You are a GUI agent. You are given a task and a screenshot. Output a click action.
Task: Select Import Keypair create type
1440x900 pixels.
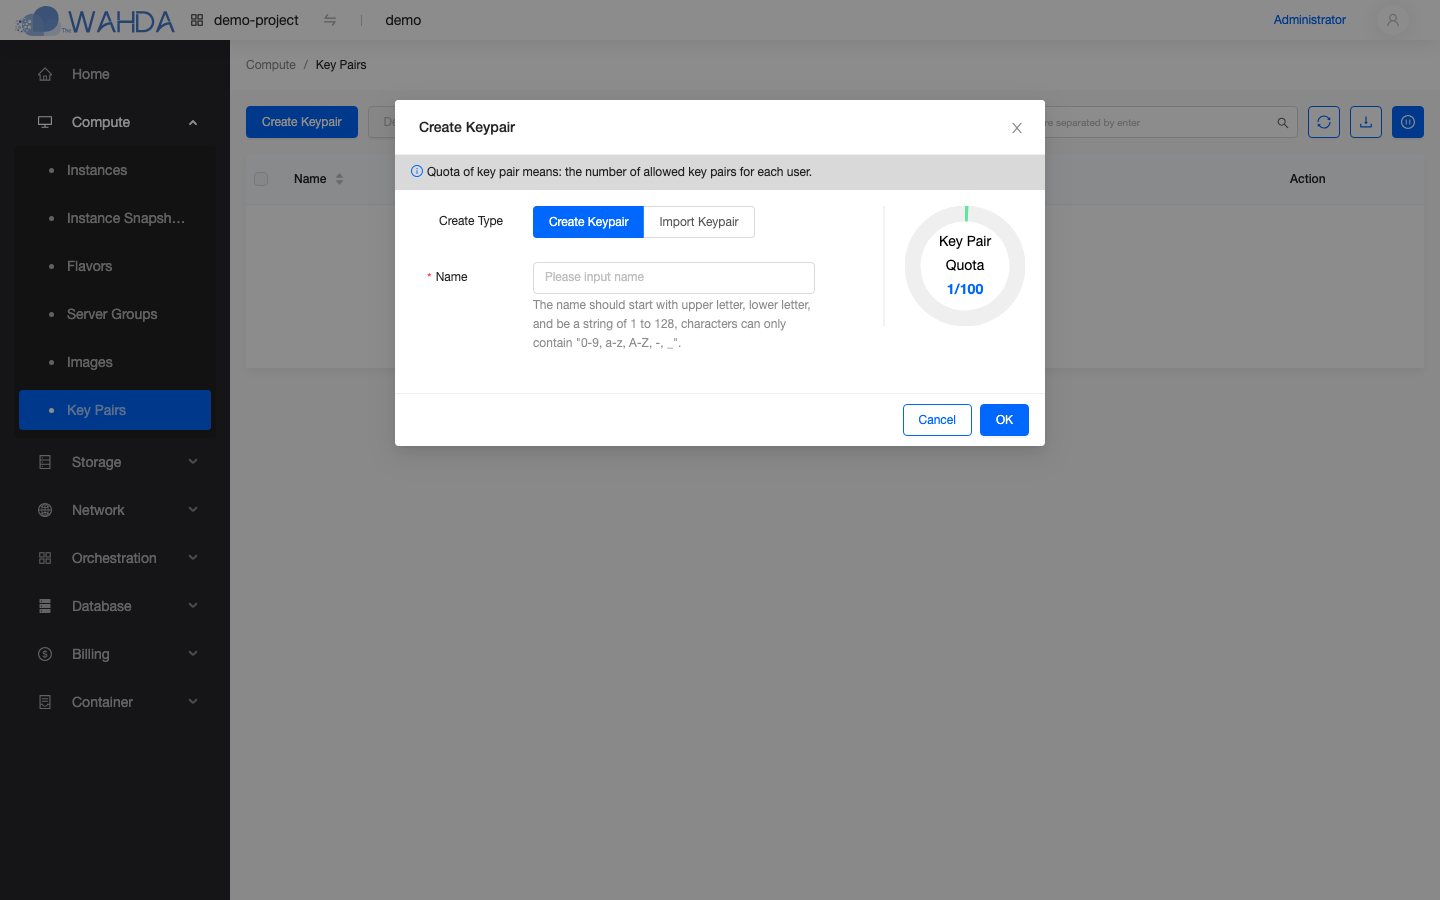click(x=699, y=222)
